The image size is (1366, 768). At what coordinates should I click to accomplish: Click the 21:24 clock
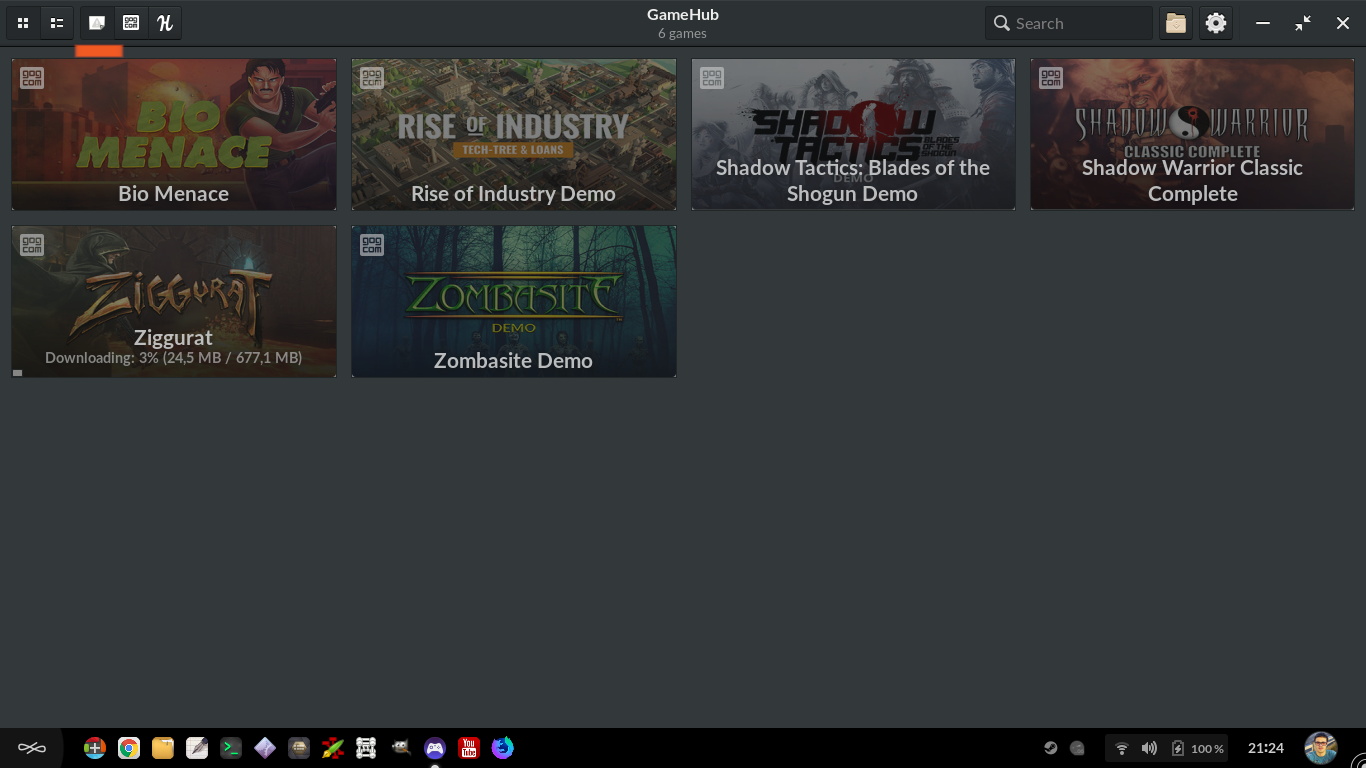pyautogui.click(x=1266, y=748)
